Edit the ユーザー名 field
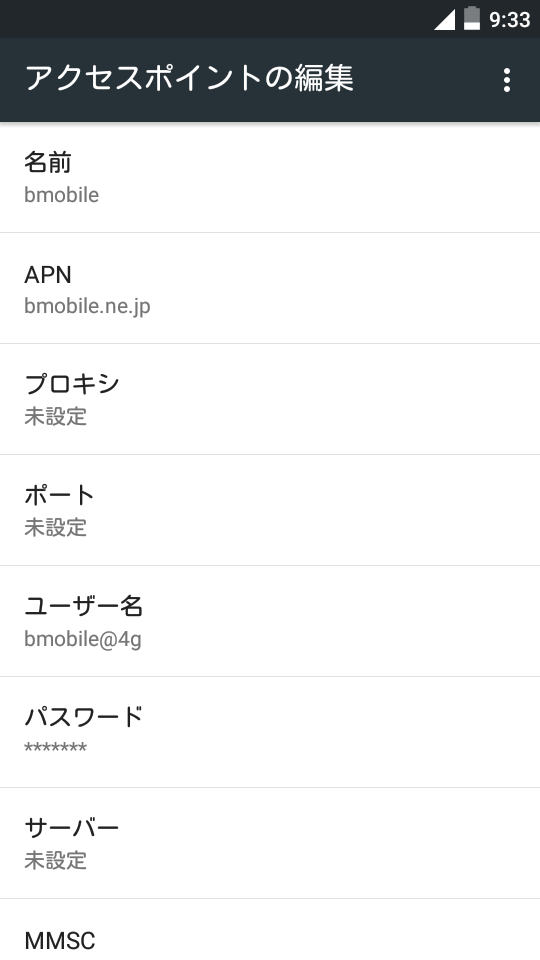Image resolution: width=540 pixels, height=960 pixels. pos(270,621)
